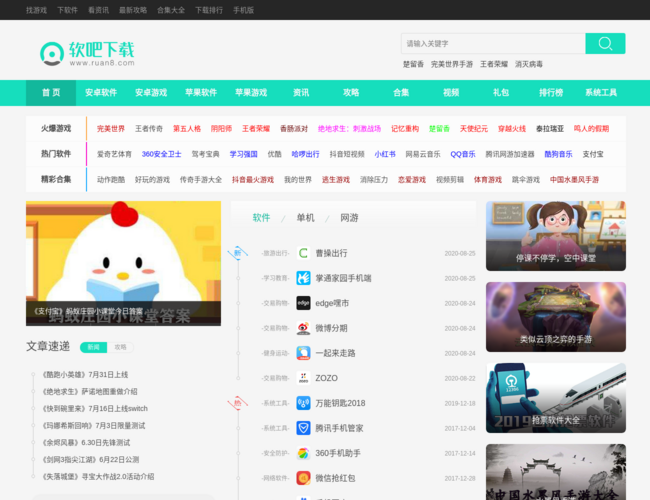Viewport: 650px width, 500px height.
Task: Go to the 首页 nav item
Action: [x=51, y=92]
